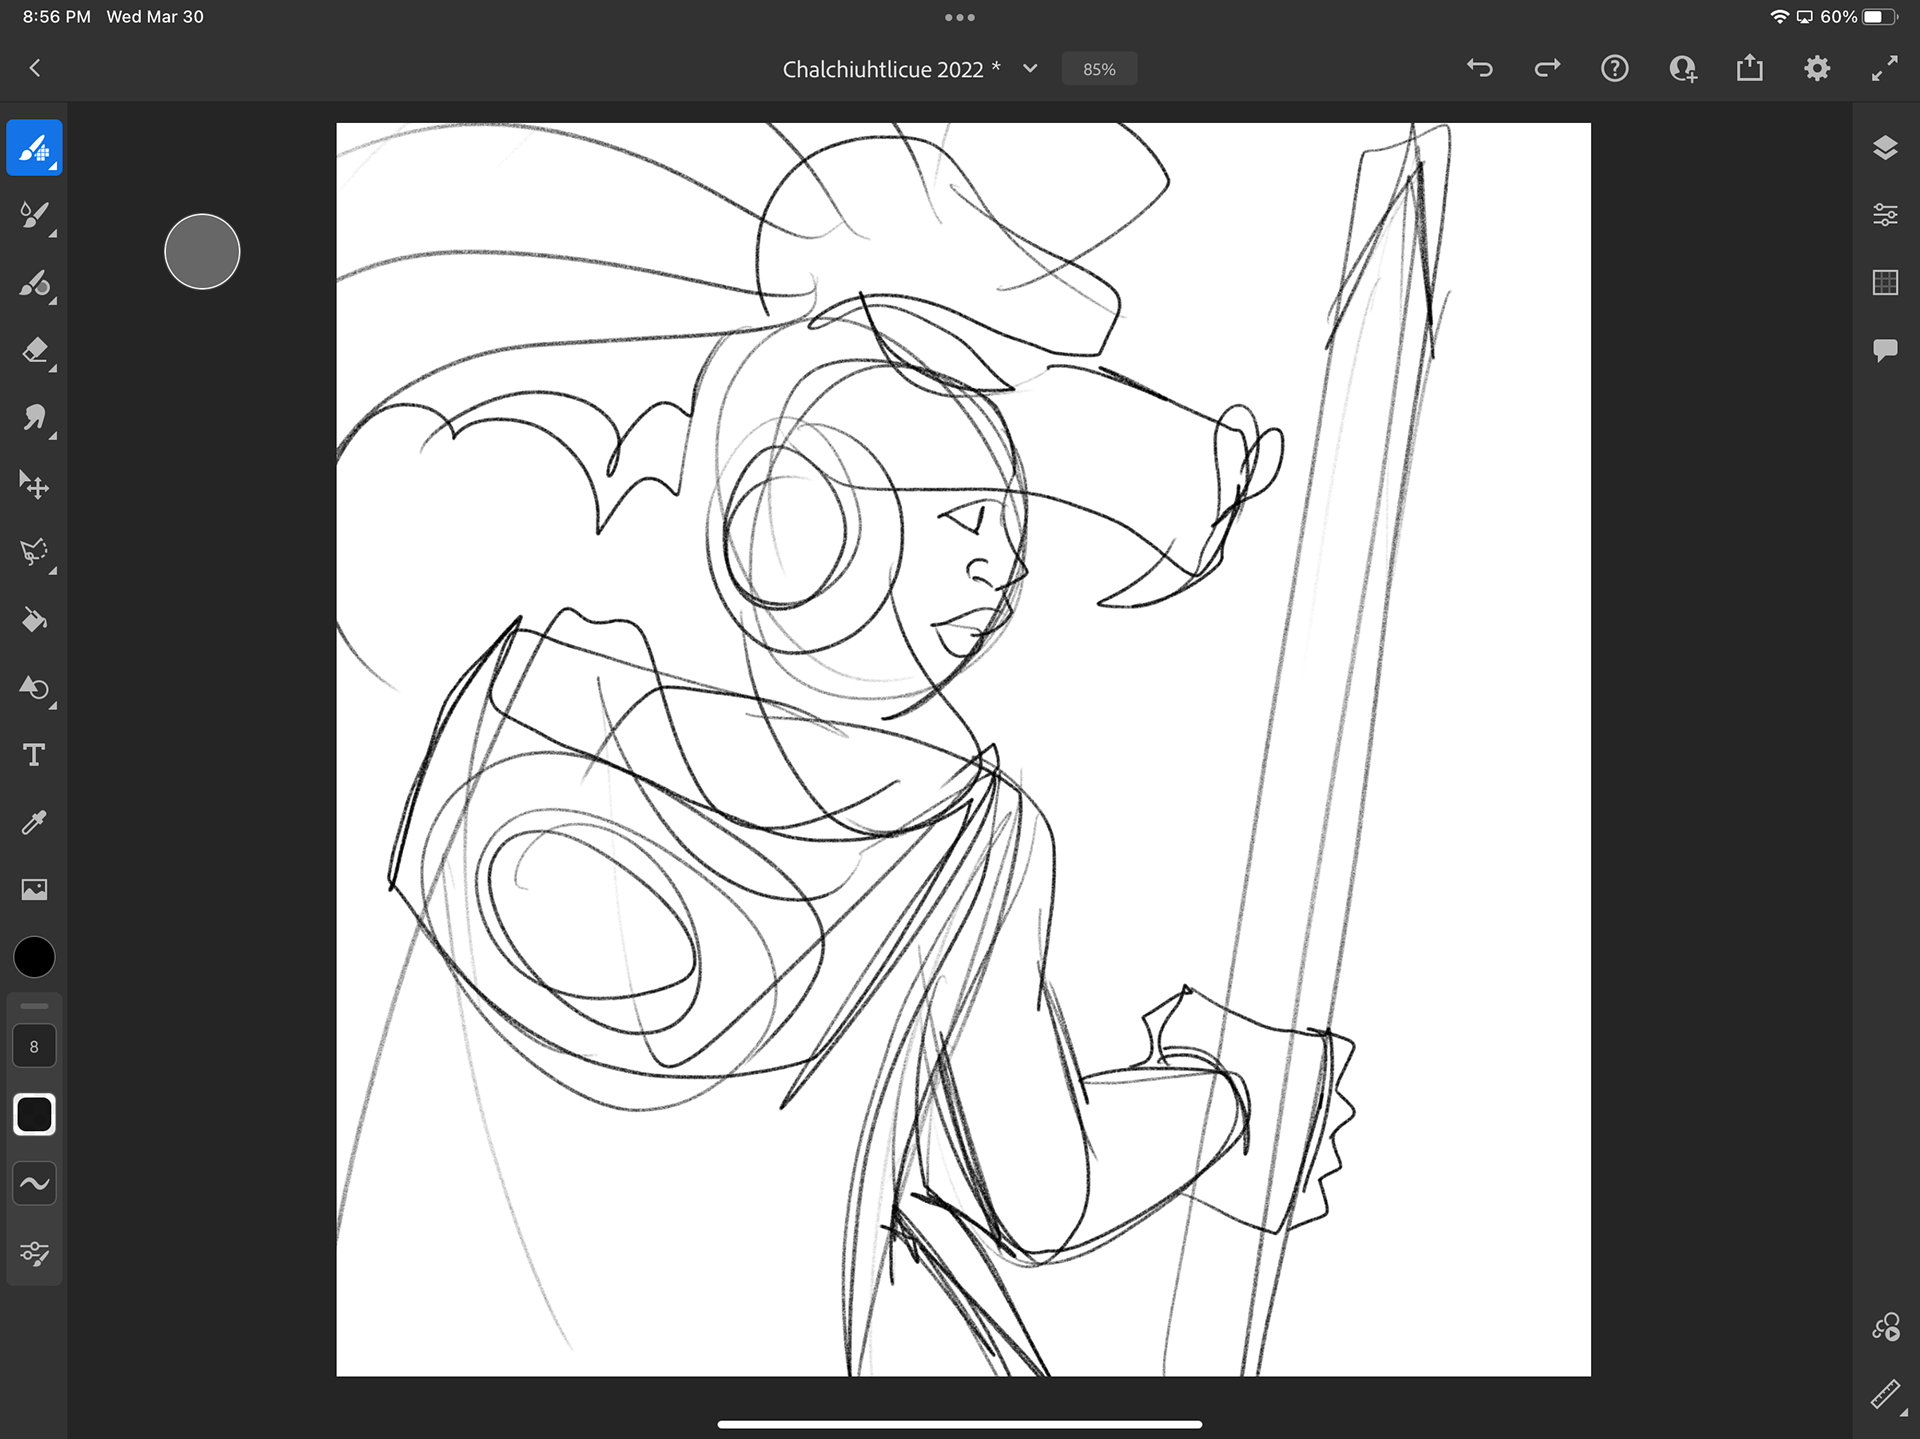Open the Place Image tool
This screenshot has height=1439, width=1920.
(x=34, y=889)
